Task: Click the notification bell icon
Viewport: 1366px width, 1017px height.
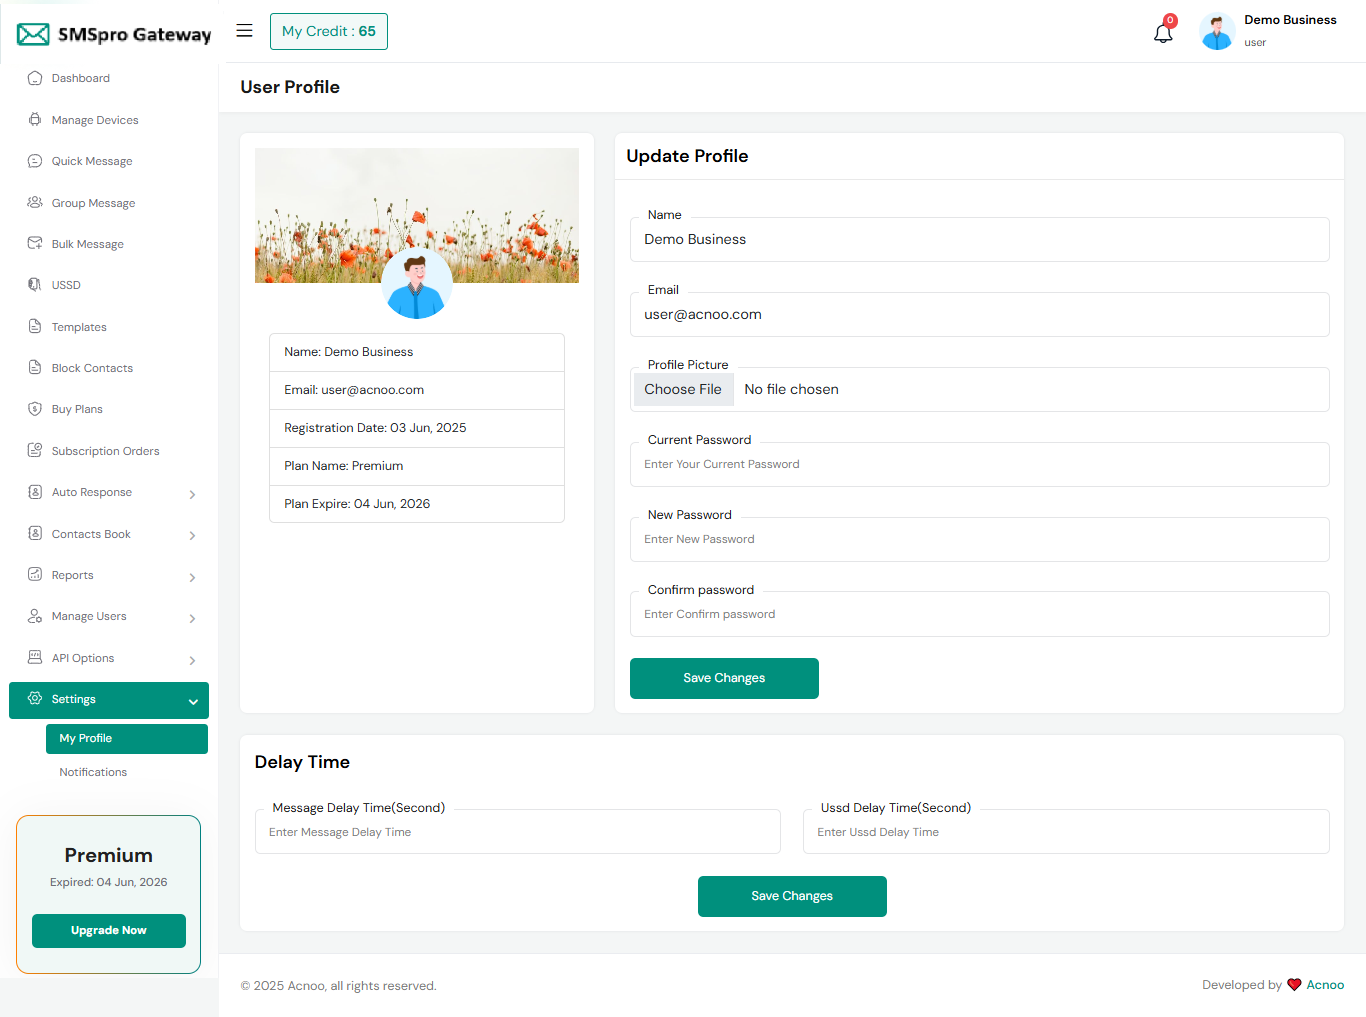Action: coord(1162,33)
